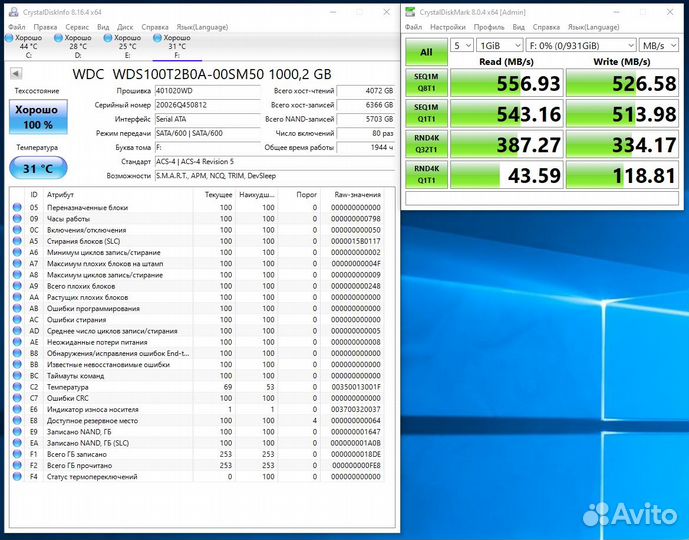Click the CrystalDiskMark title bar app icon
The height and width of the screenshot is (540, 689).
click(410, 12)
